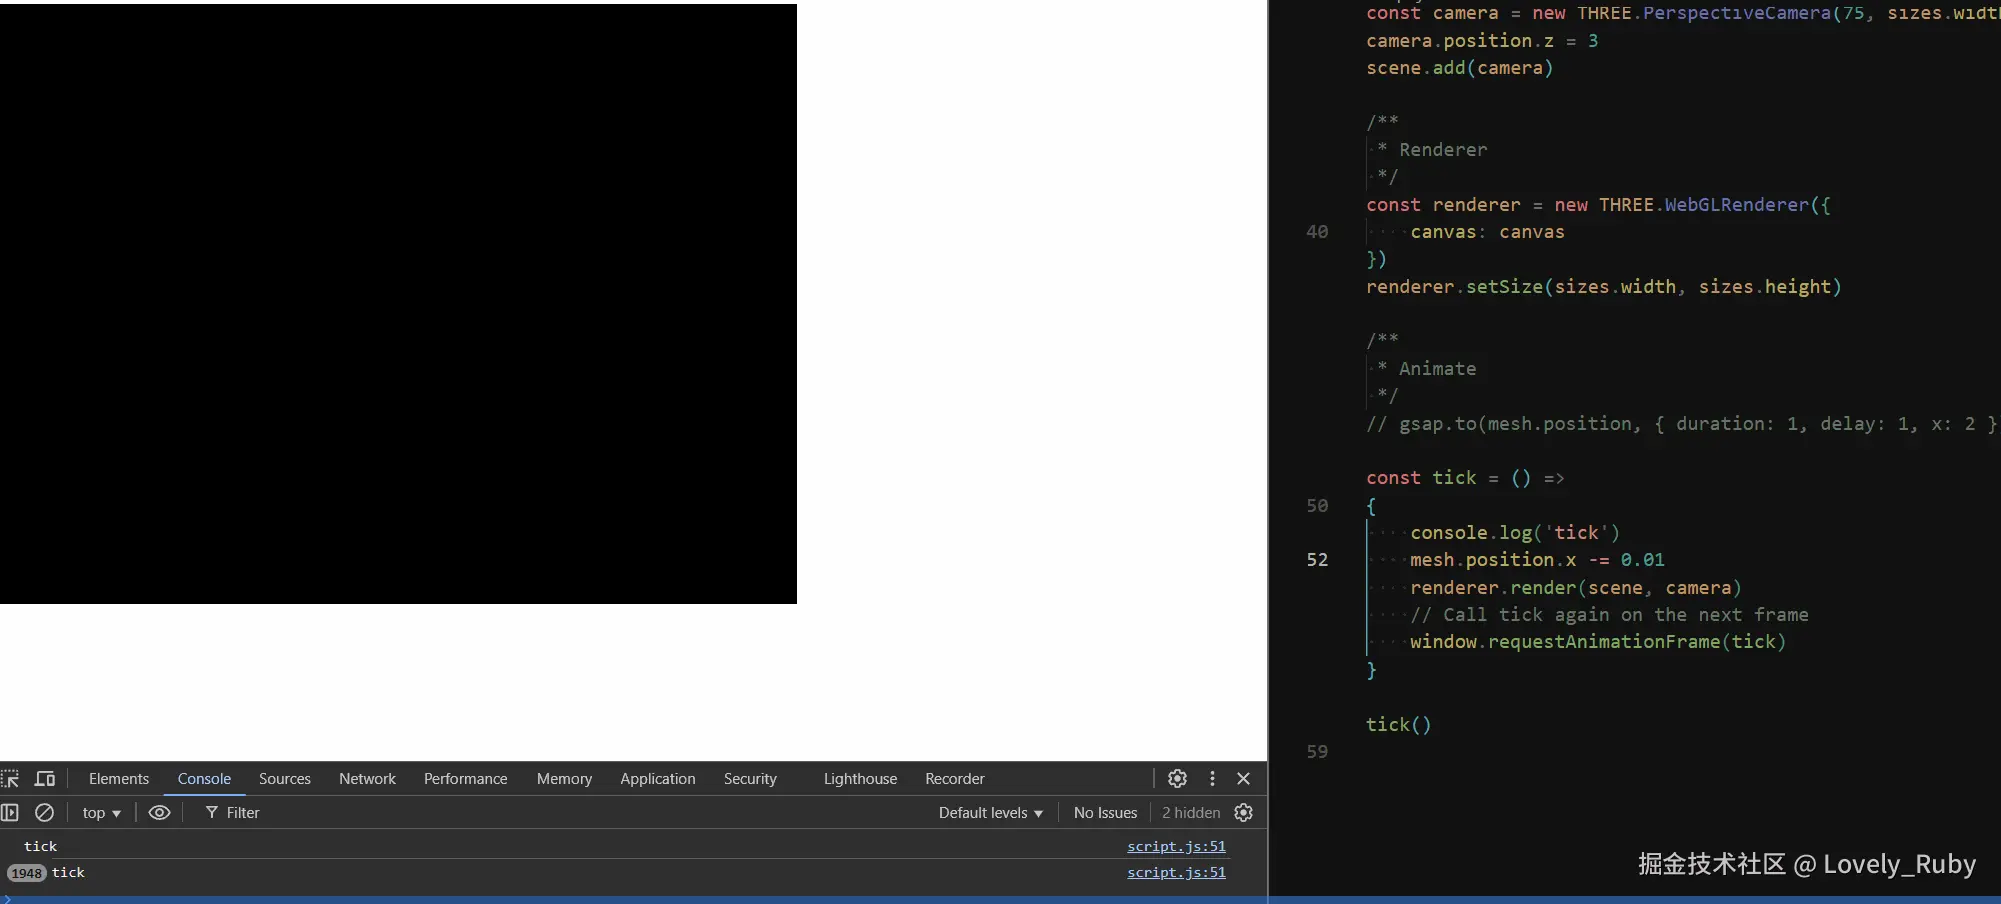The width and height of the screenshot is (2001, 904).
Task: Open the Sources tab
Action: click(x=285, y=779)
